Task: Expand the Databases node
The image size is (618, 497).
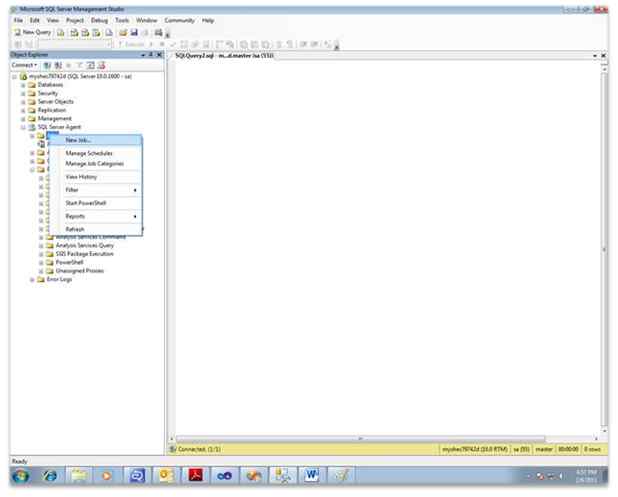Action: pyautogui.click(x=23, y=85)
